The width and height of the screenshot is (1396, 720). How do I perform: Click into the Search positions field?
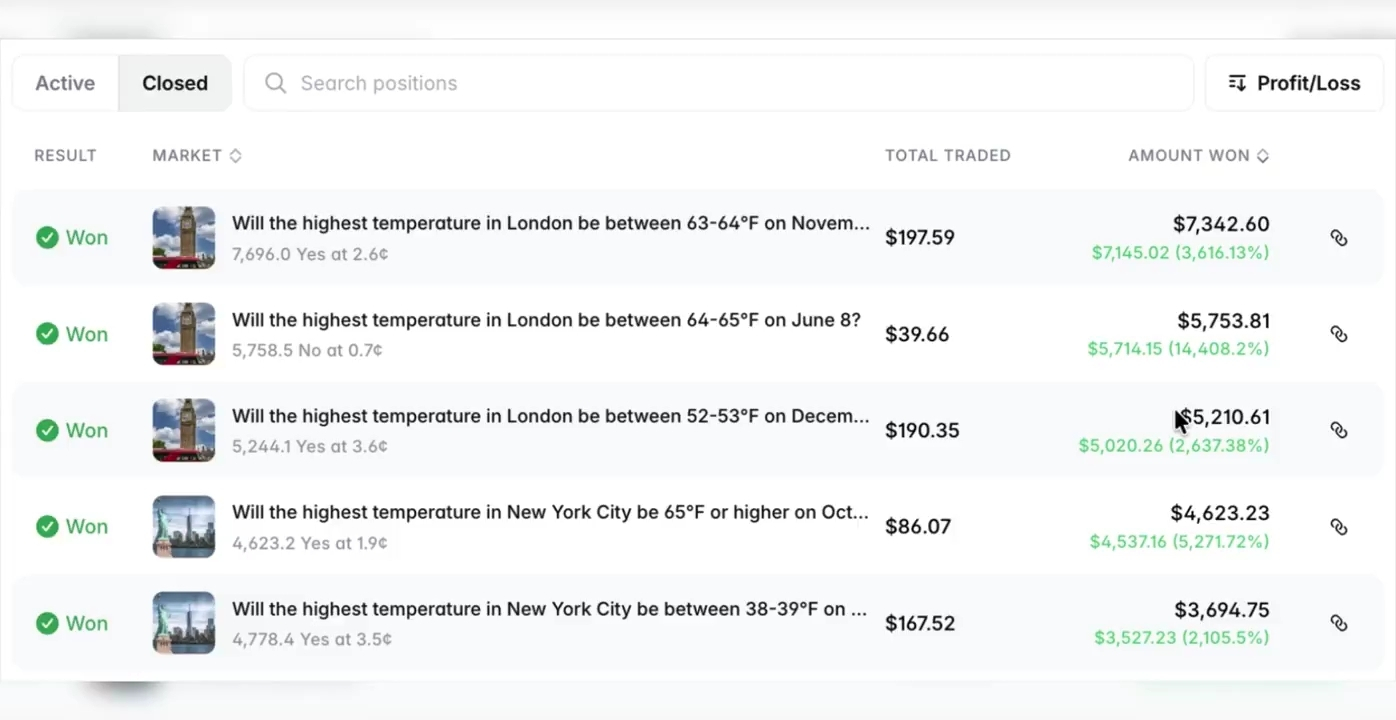(x=719, y=83)
